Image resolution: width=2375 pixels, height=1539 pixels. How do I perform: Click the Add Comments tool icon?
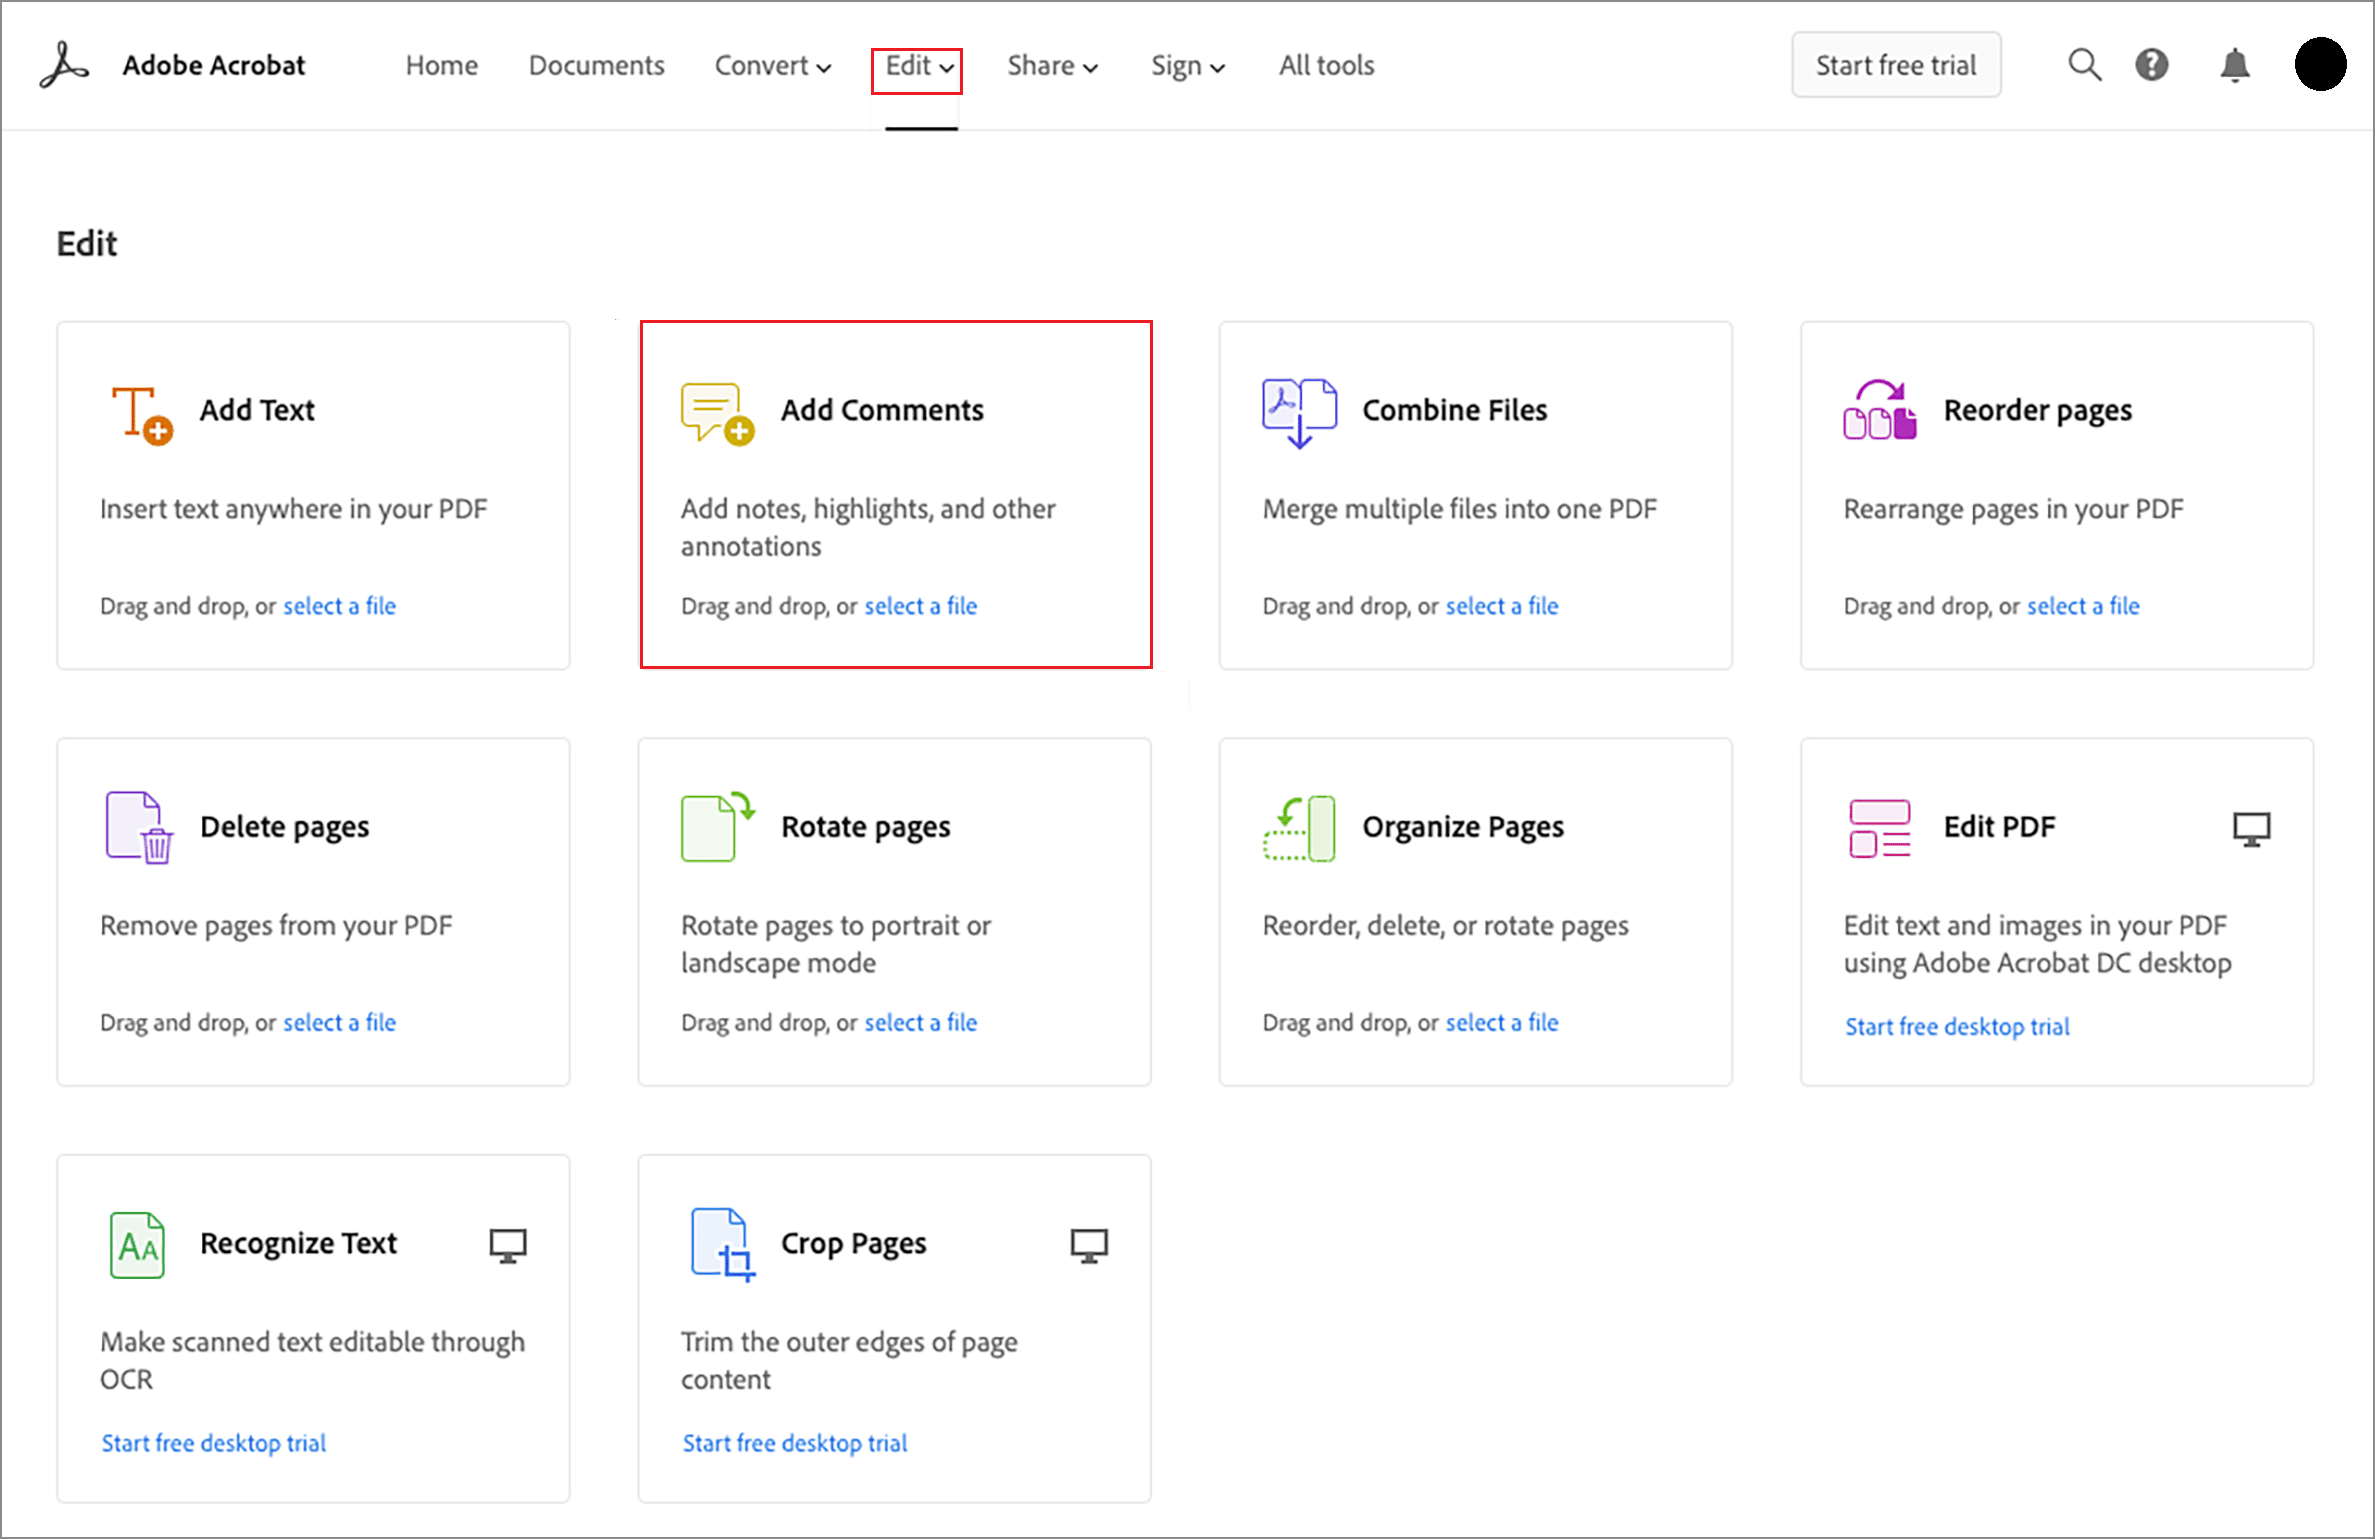[x=715, y=410]
